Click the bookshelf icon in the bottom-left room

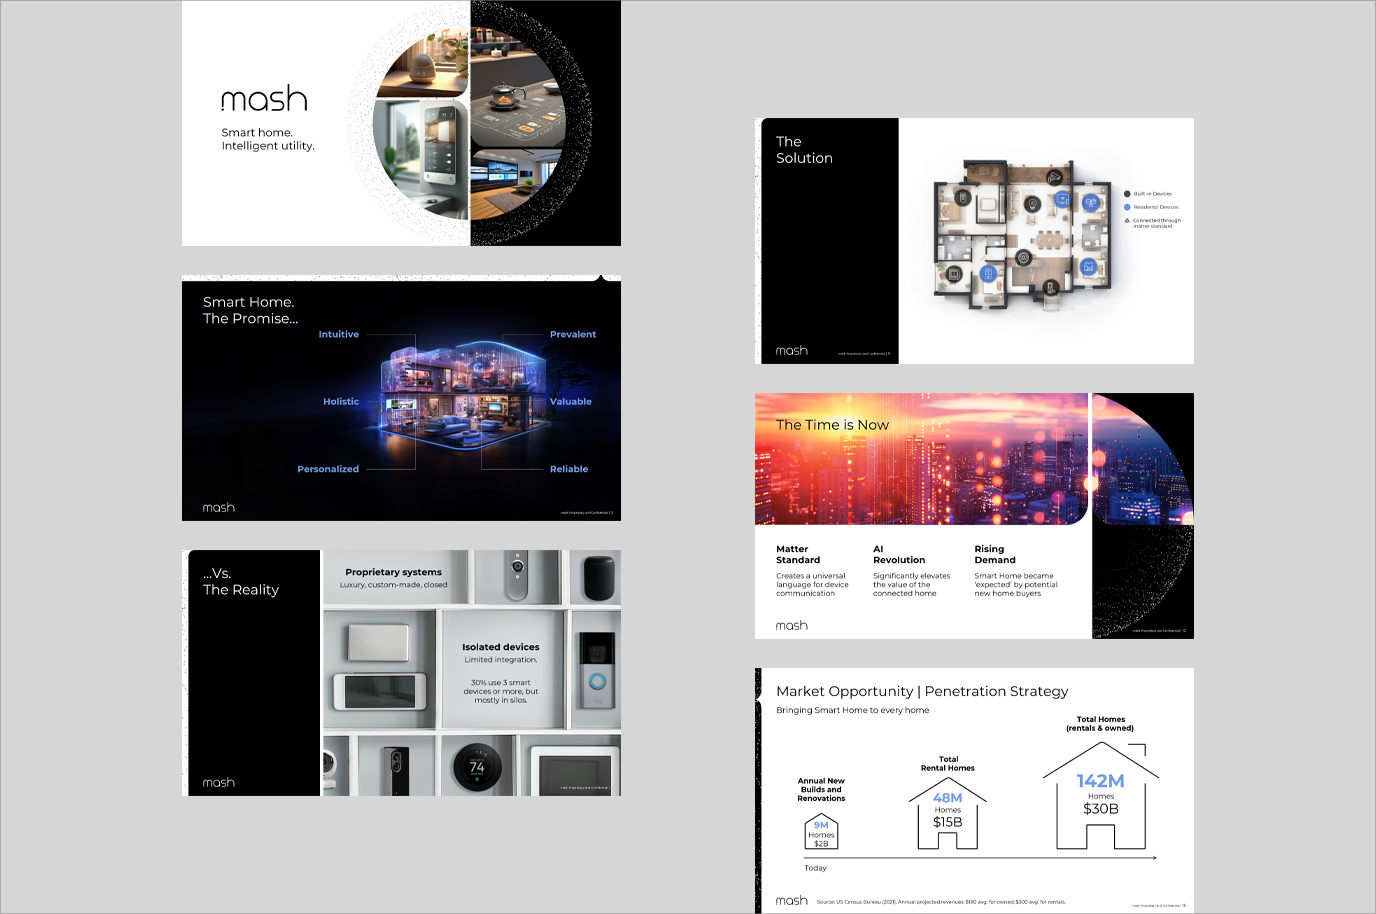tap(954, 274)
